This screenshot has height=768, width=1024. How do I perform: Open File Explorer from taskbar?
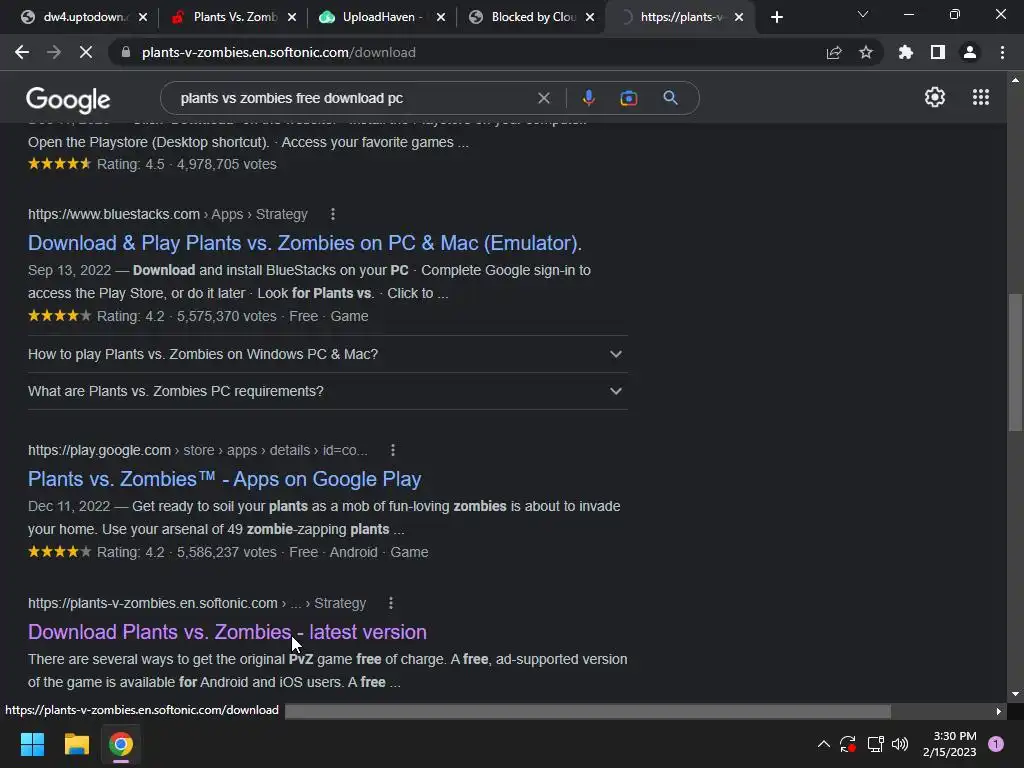76,744
